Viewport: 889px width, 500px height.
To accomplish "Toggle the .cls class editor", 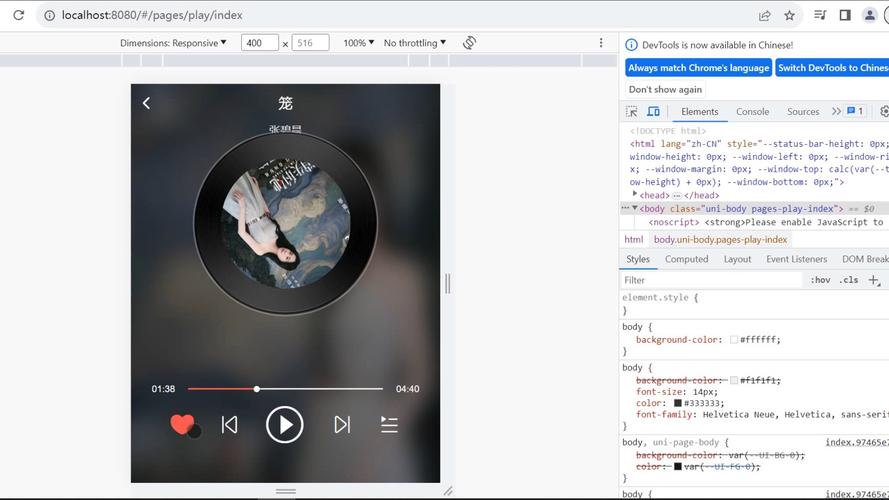I will pyautogui.click(x=849, y=280).
